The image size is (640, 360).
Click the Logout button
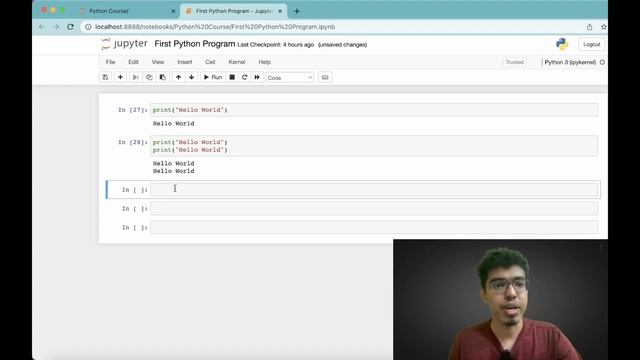click(591, 44)
